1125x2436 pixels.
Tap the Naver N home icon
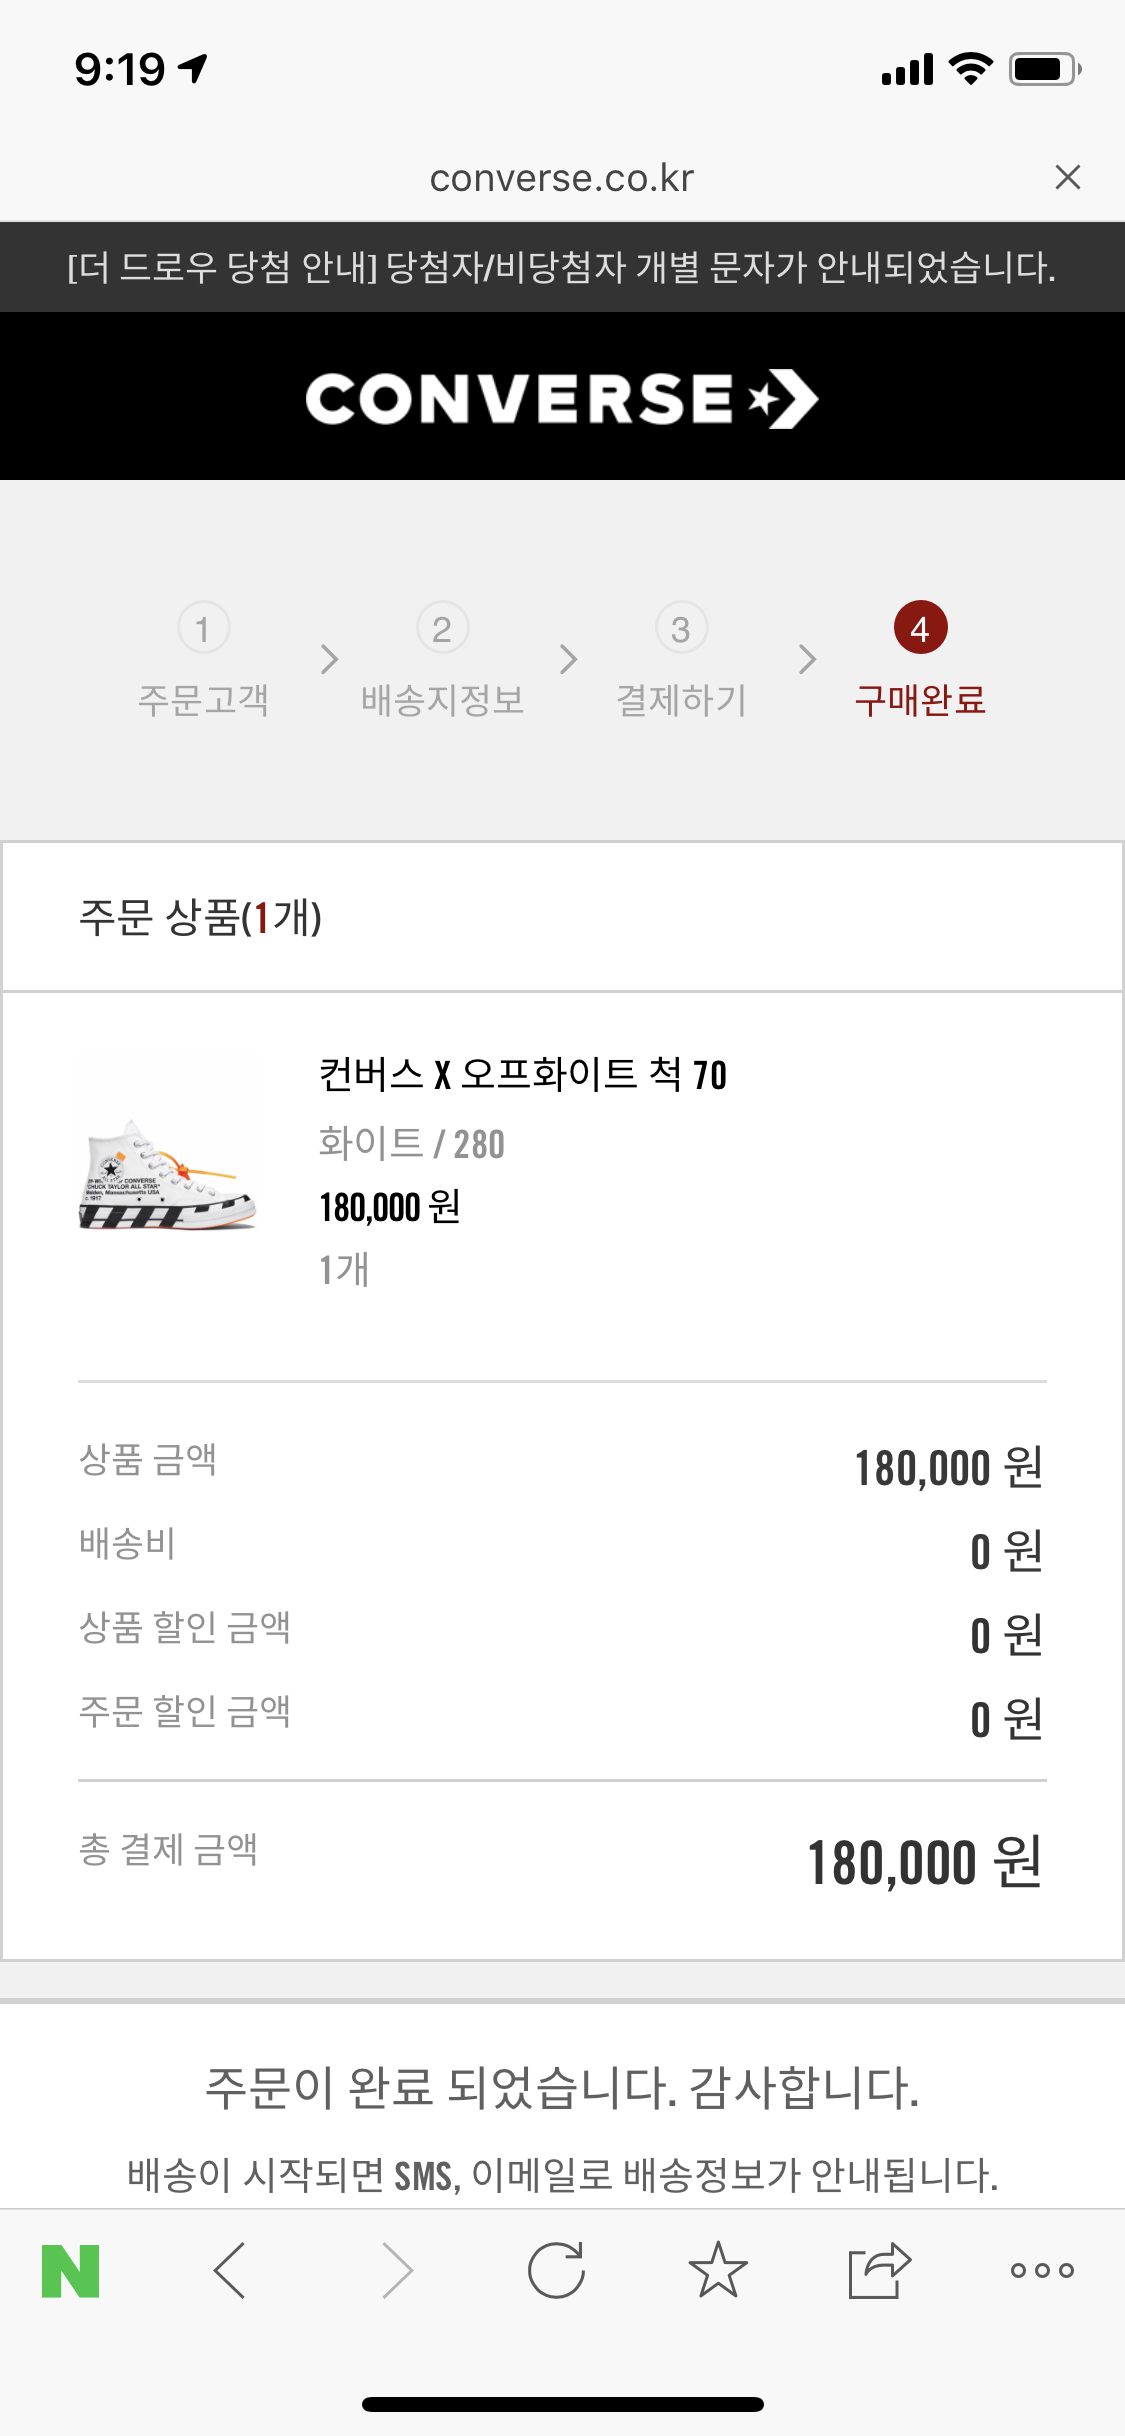[71, 2270]
